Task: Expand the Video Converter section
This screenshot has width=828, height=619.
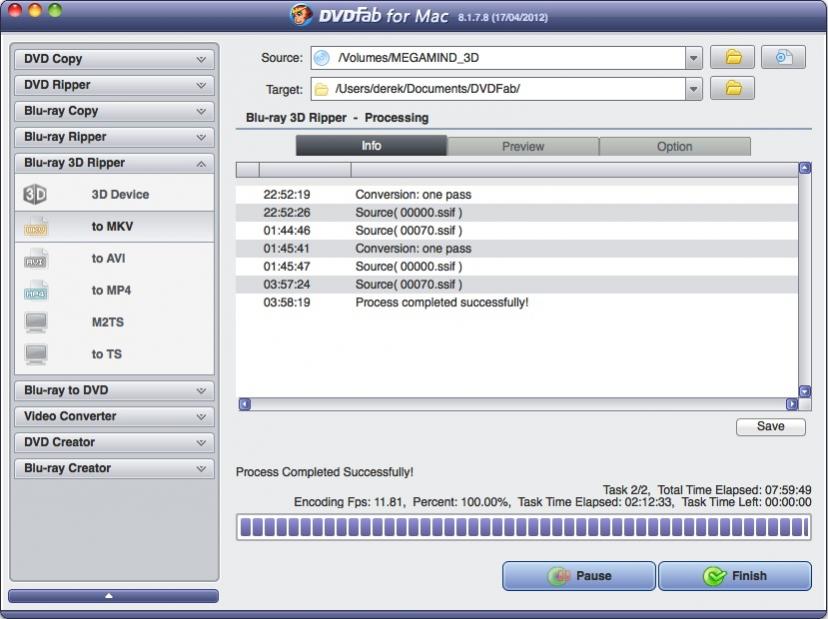Action: tap(114, 416)
